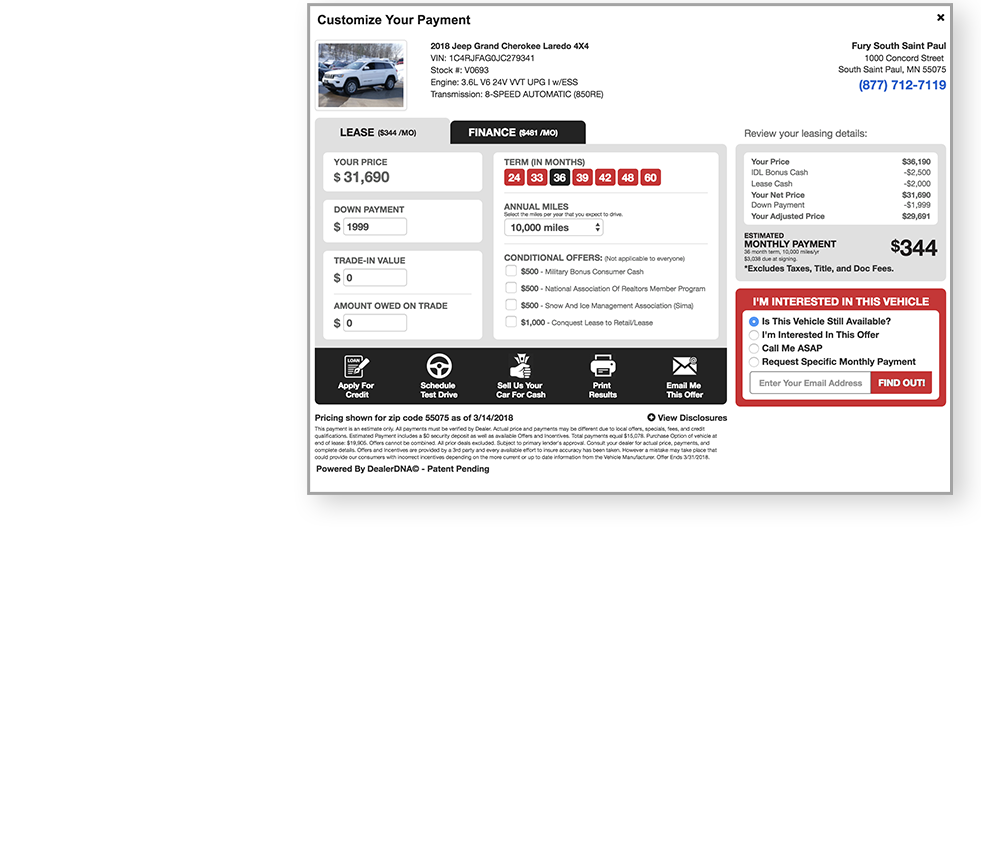The height and width of the screenshot is (846, 981).
Task: Click the IDL Bonus Cash -$2,500 row
Action: click(840, 173)
